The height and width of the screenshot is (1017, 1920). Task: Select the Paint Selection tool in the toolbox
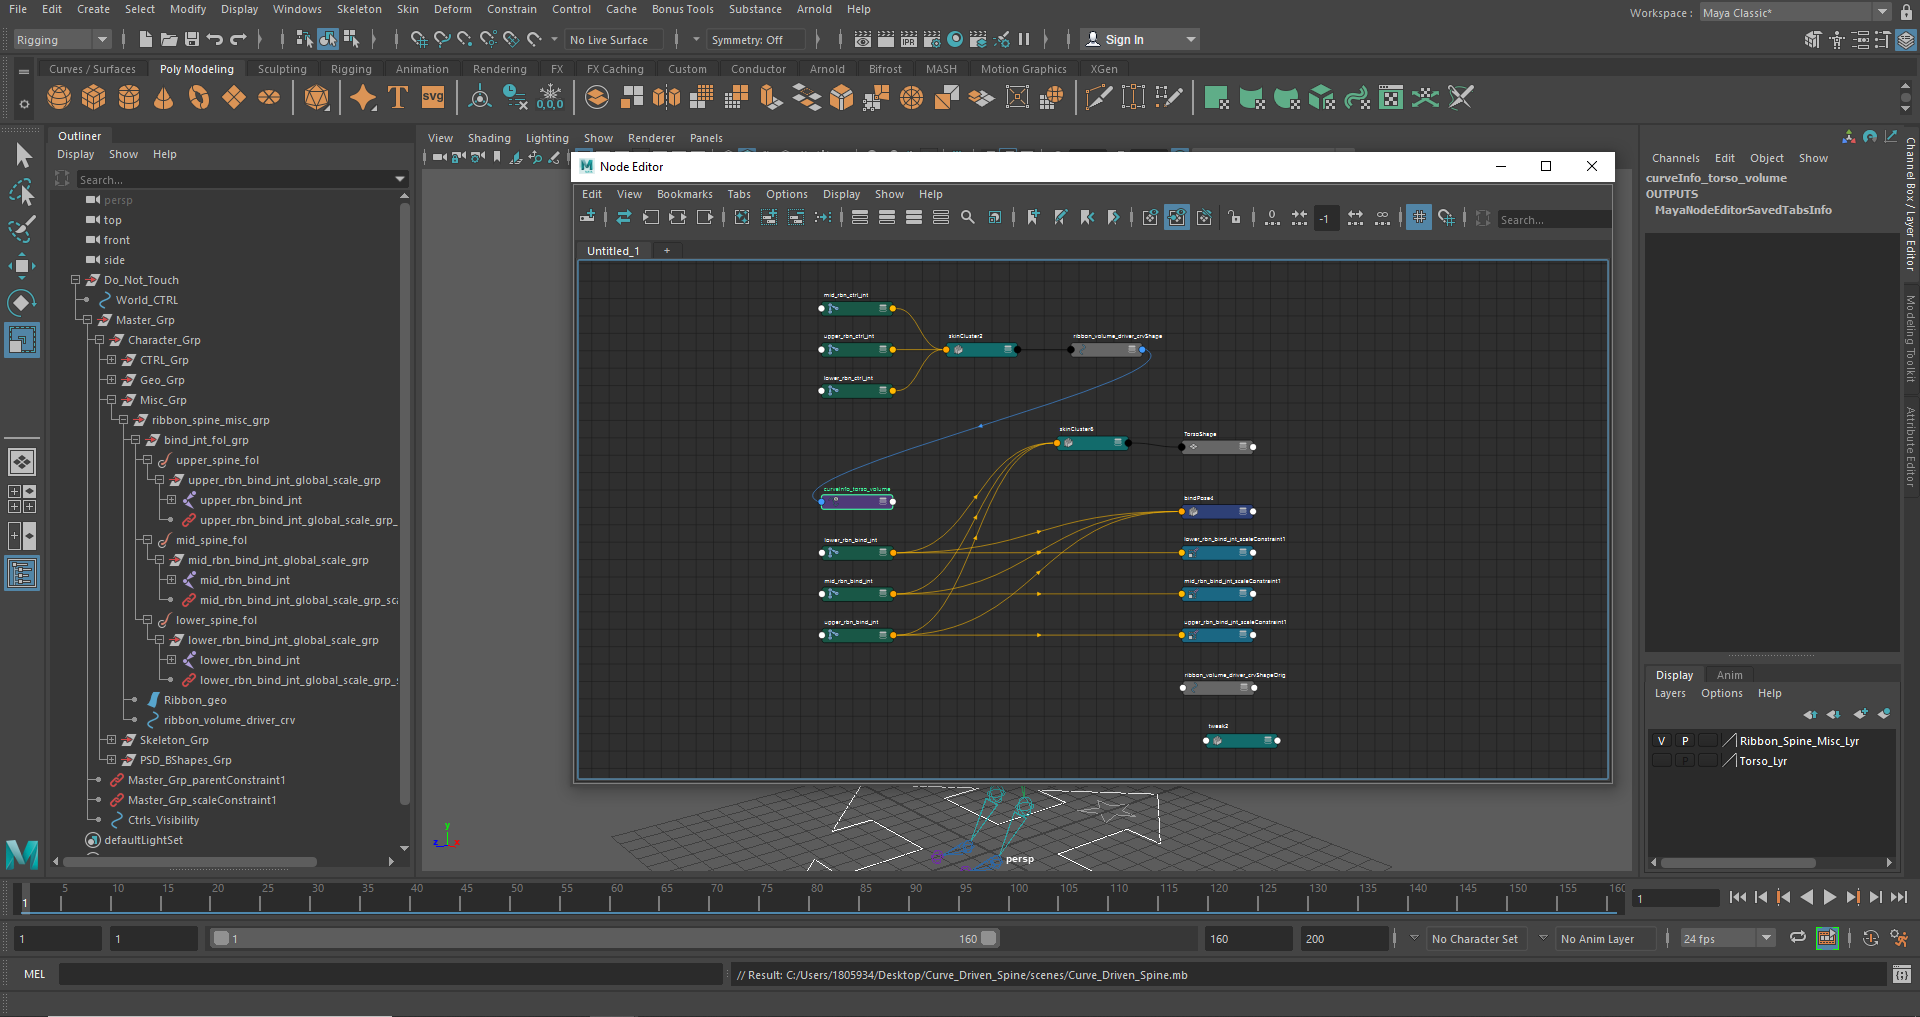coord(22,228)
